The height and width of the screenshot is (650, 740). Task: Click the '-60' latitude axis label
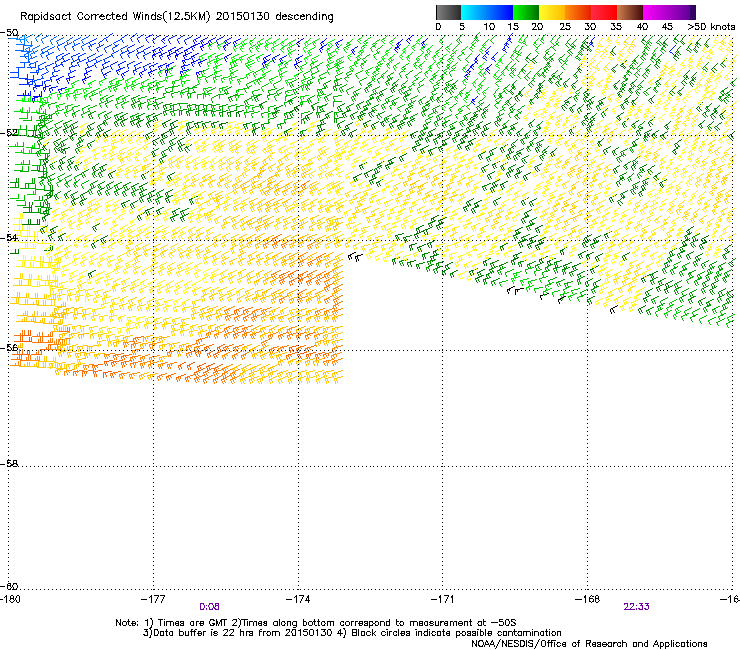(x=9, y=586)
